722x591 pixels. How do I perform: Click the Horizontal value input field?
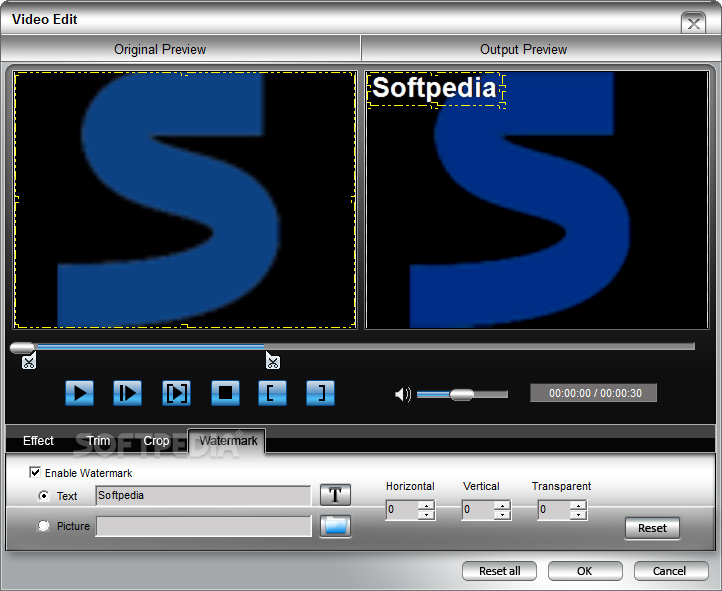[x=402, y=510]
